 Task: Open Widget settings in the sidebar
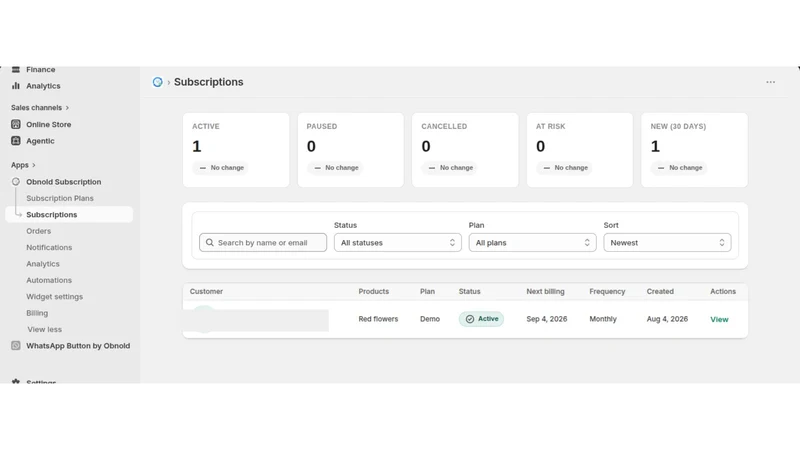click(x=55, y=296)
